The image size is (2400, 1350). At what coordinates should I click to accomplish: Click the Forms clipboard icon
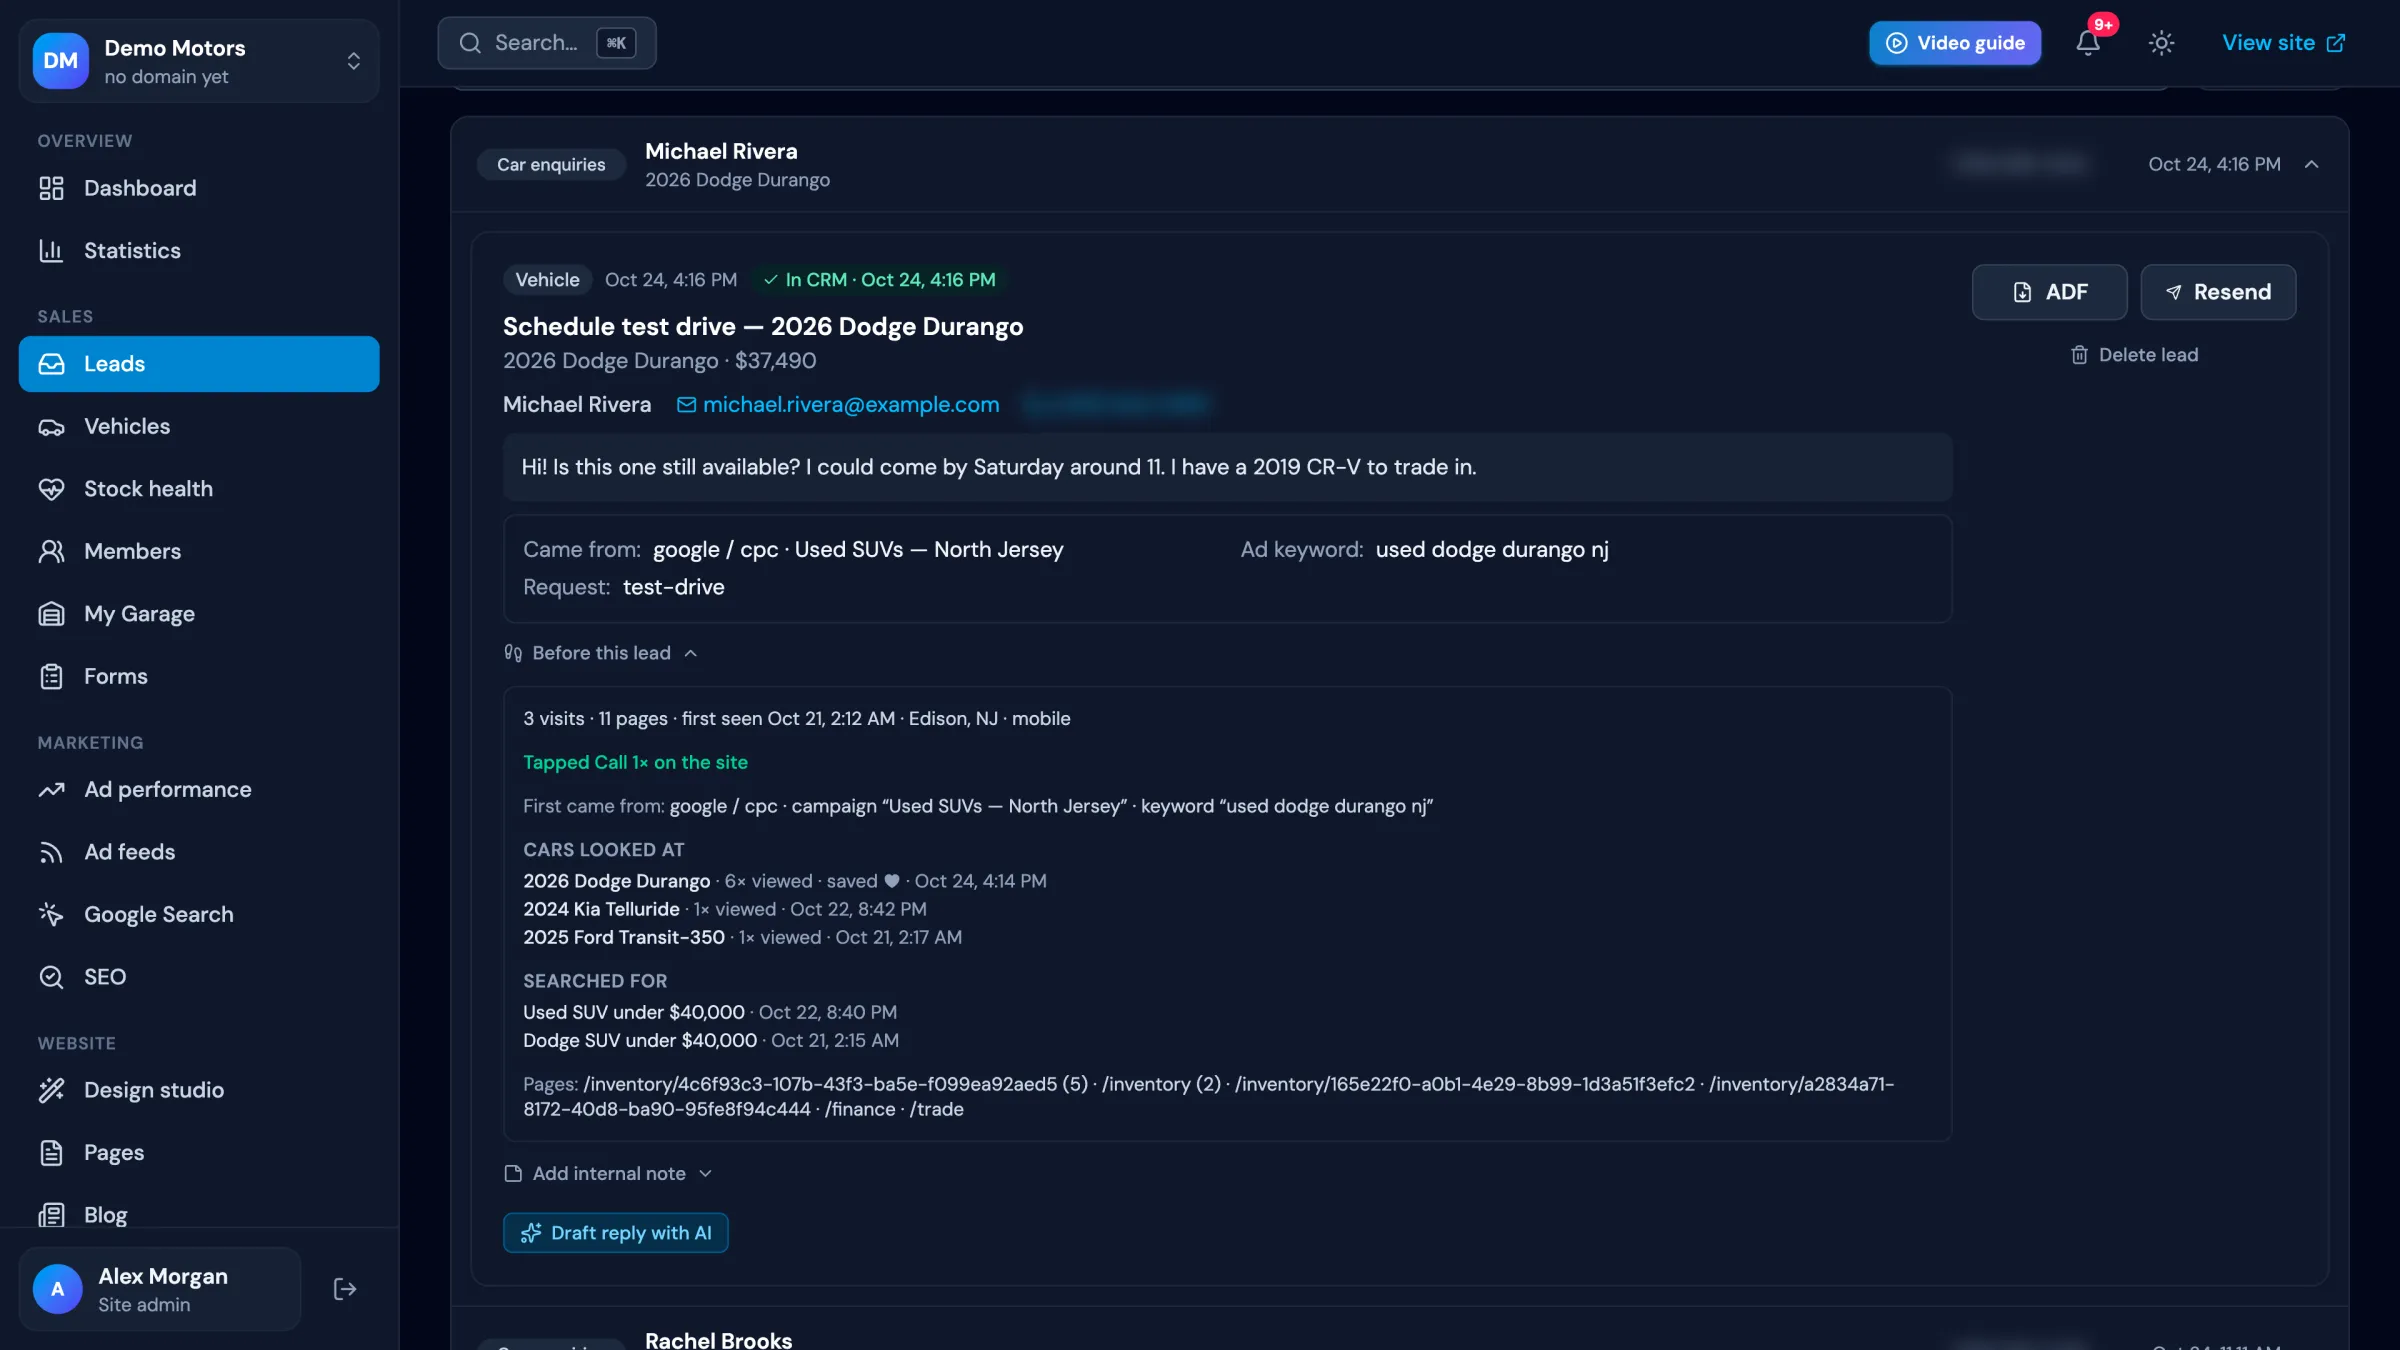pos(51,676)
